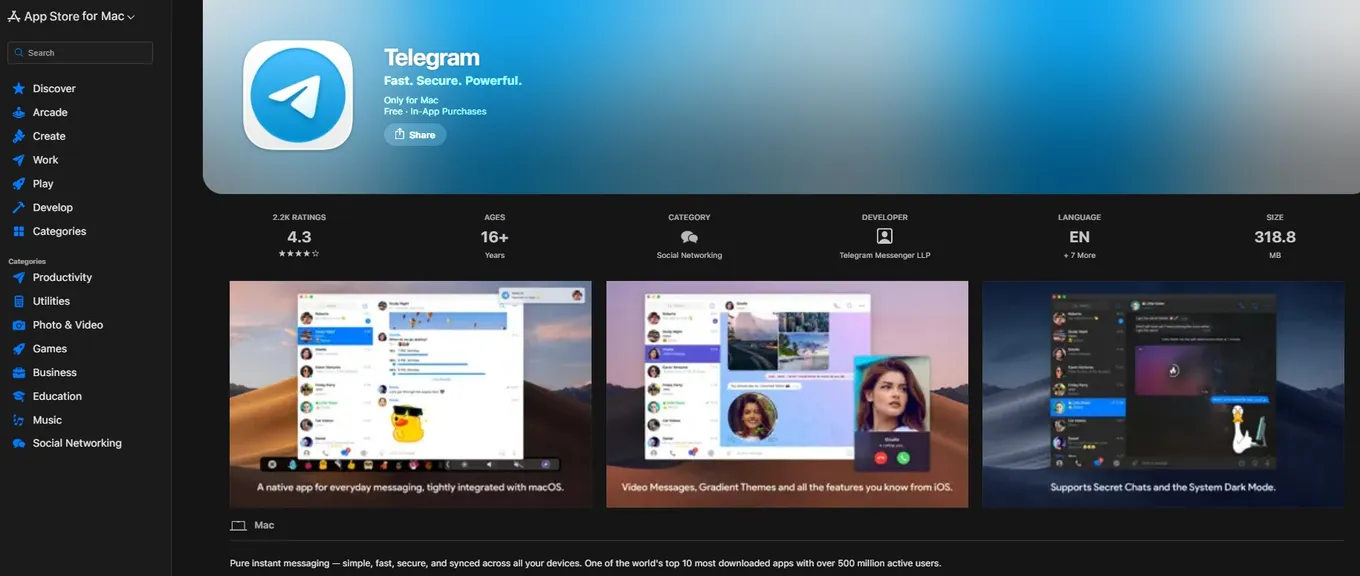Click the 4.3 ratings score

[299, 237]
